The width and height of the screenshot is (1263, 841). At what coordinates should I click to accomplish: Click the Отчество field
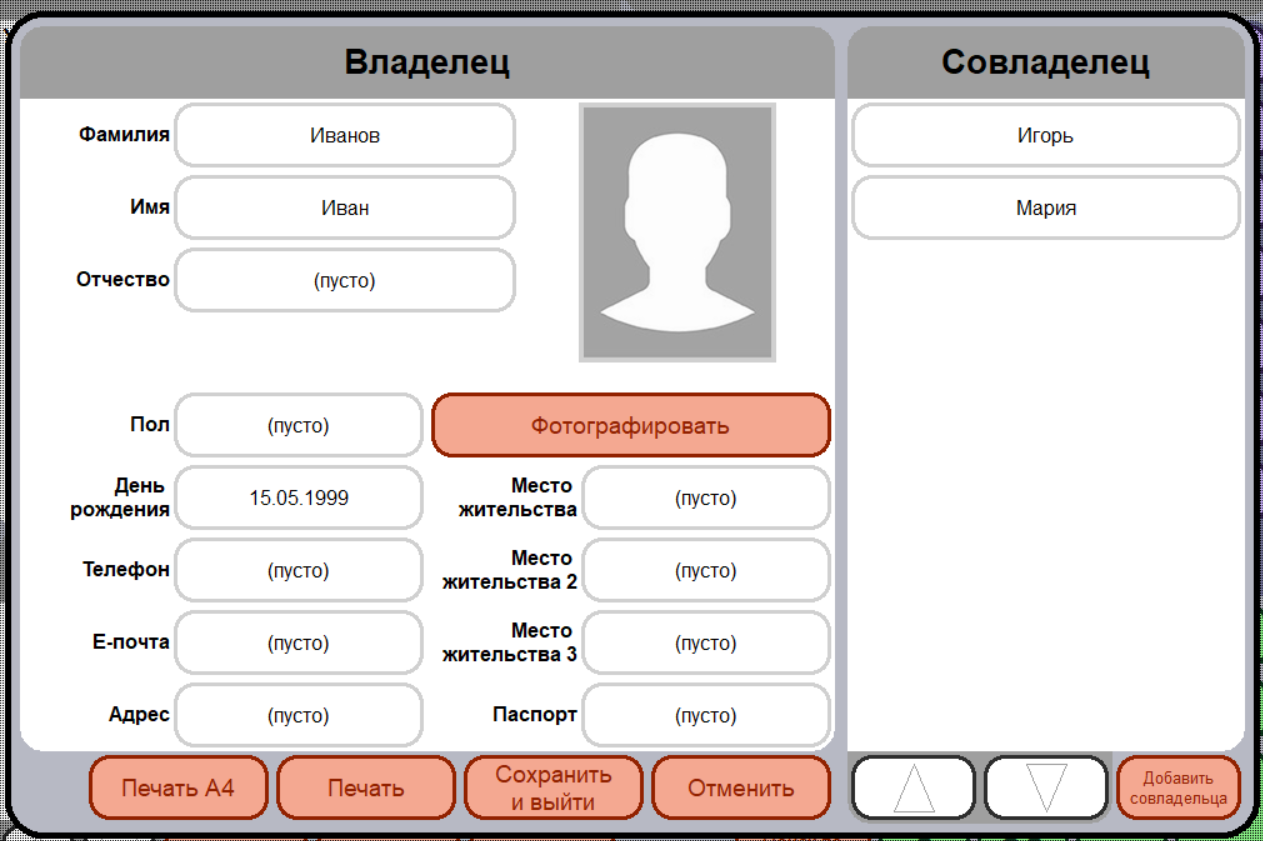click(x=345, y=281)
